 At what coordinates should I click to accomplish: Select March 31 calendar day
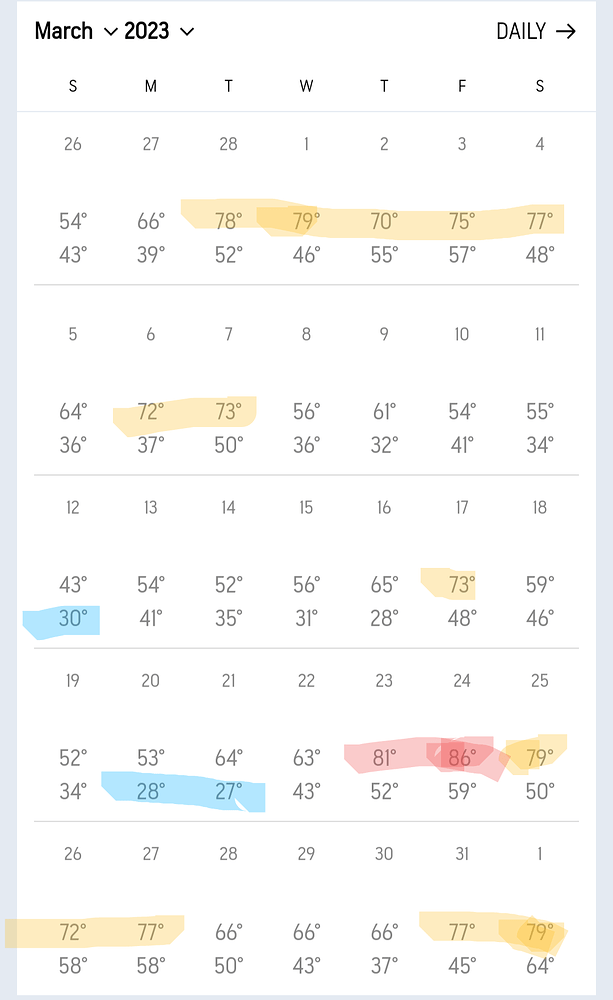[462, 910]
